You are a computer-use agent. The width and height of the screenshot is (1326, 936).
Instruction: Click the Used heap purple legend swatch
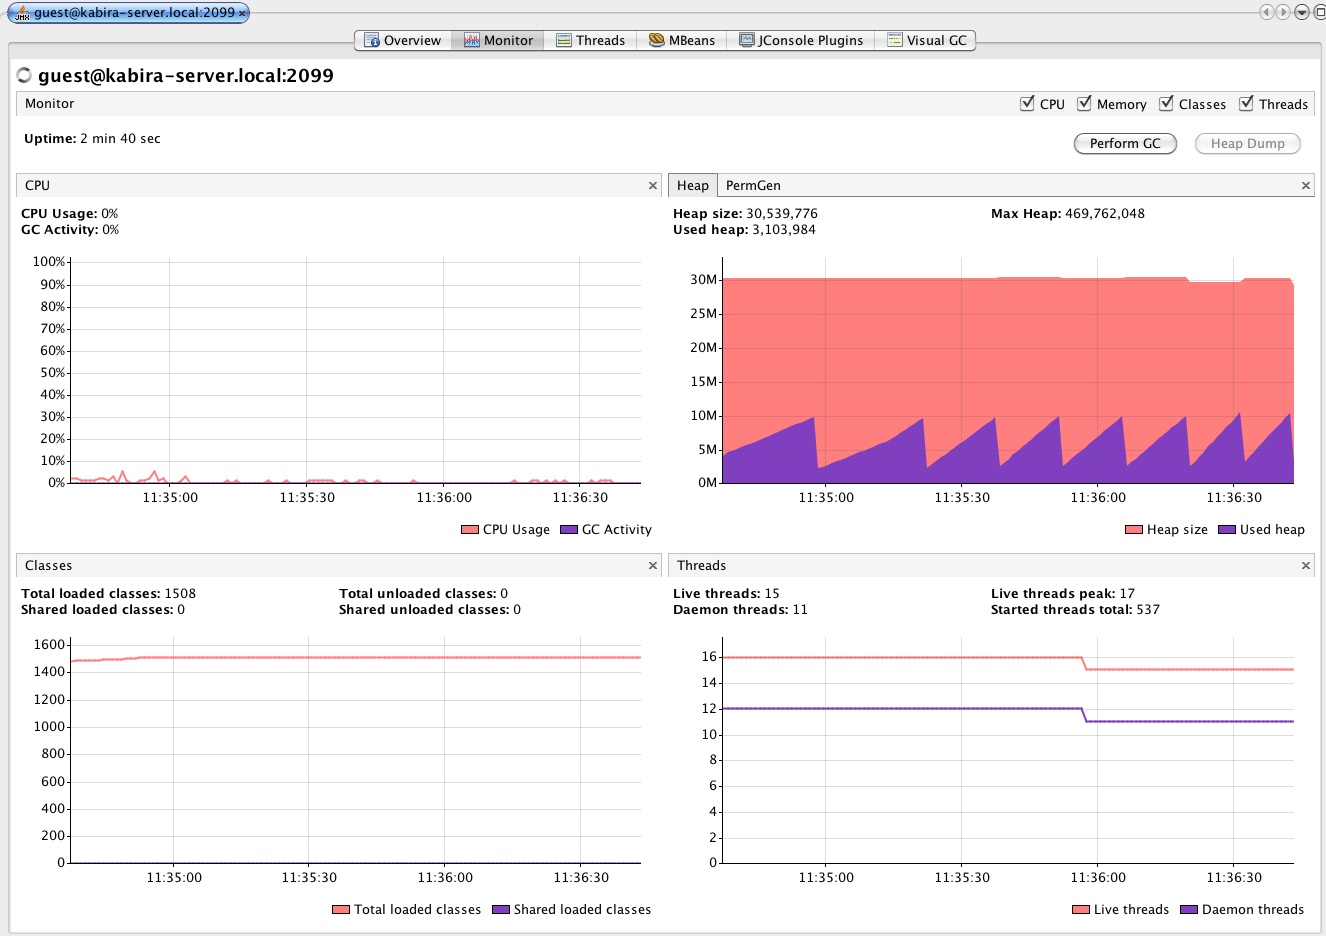click(1227, 530)
